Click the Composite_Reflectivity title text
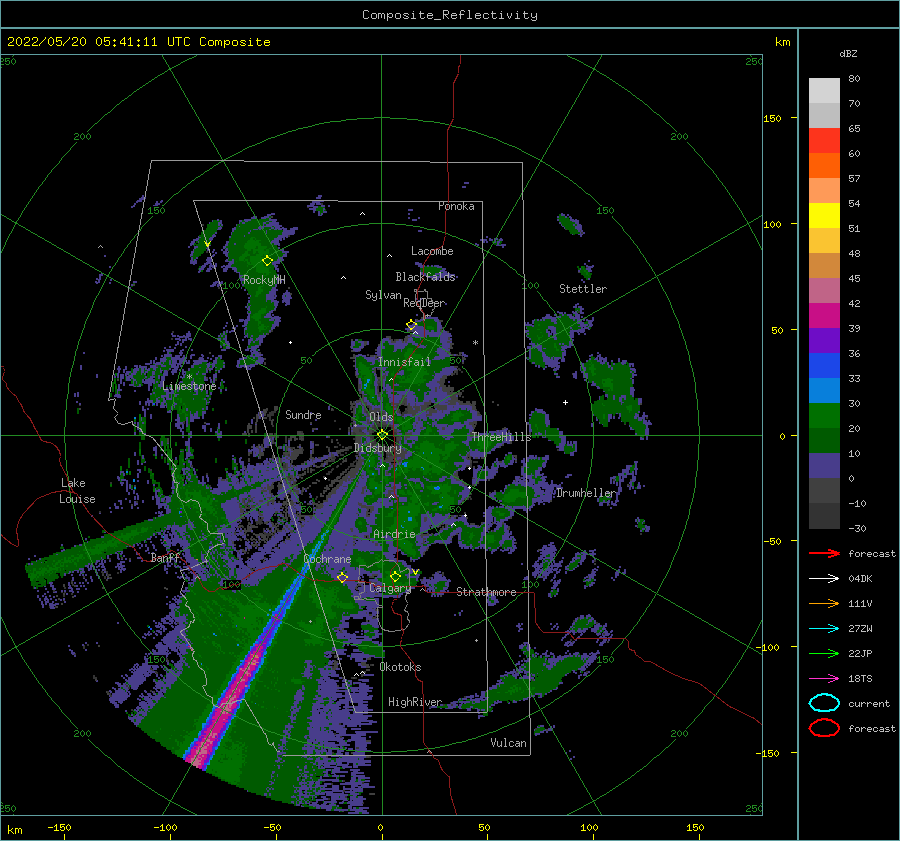Image resolution: width=900 pixels, height=841 pixels. pos(450,15)
